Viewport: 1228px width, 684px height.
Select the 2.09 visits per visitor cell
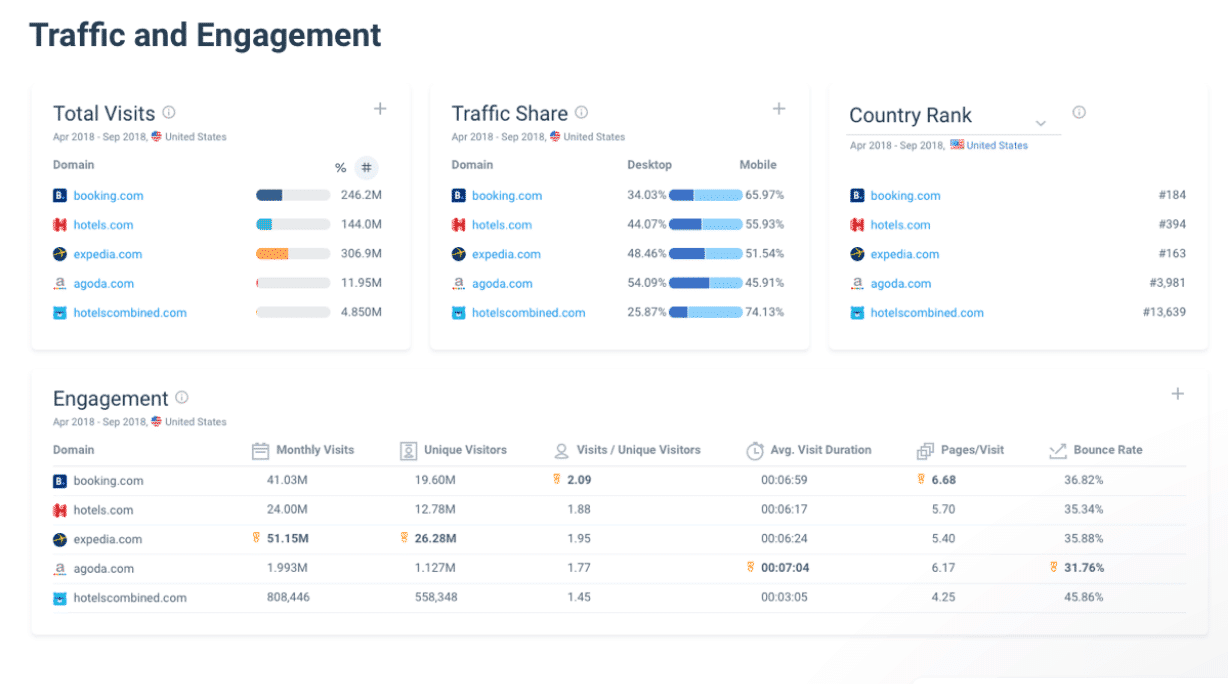[579, 480]
